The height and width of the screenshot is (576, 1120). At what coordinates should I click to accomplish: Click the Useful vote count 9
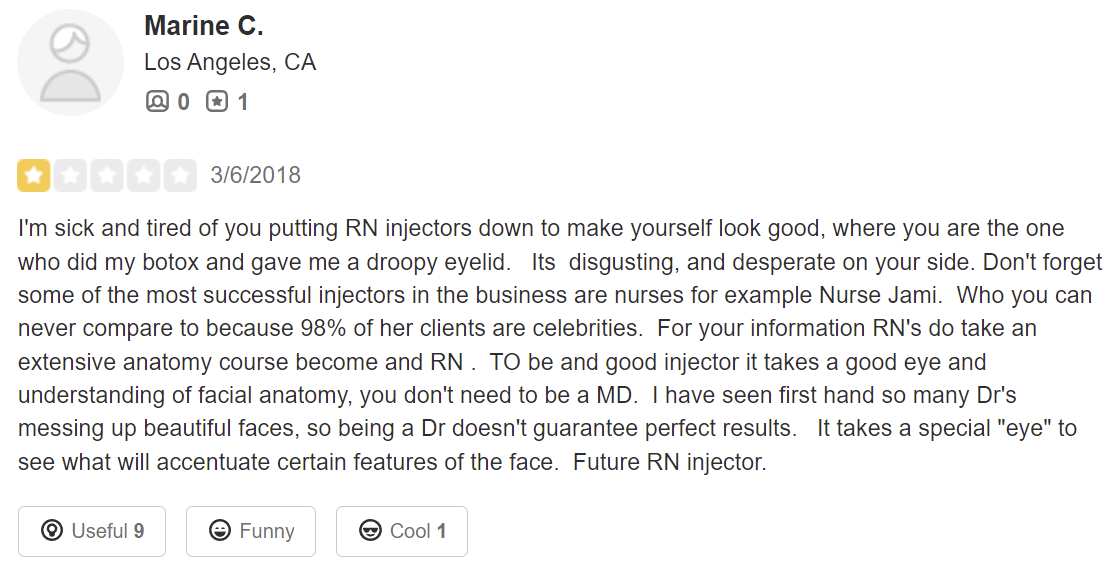coord(139,531)
